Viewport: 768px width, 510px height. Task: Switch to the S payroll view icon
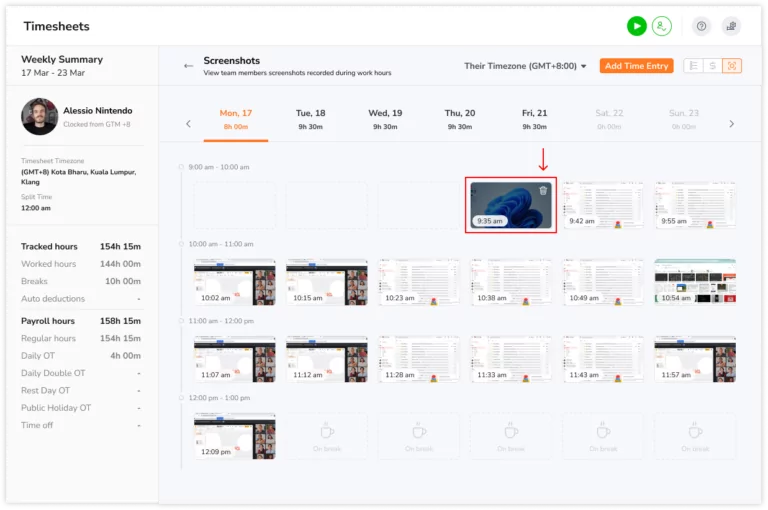tap(712, 66)
